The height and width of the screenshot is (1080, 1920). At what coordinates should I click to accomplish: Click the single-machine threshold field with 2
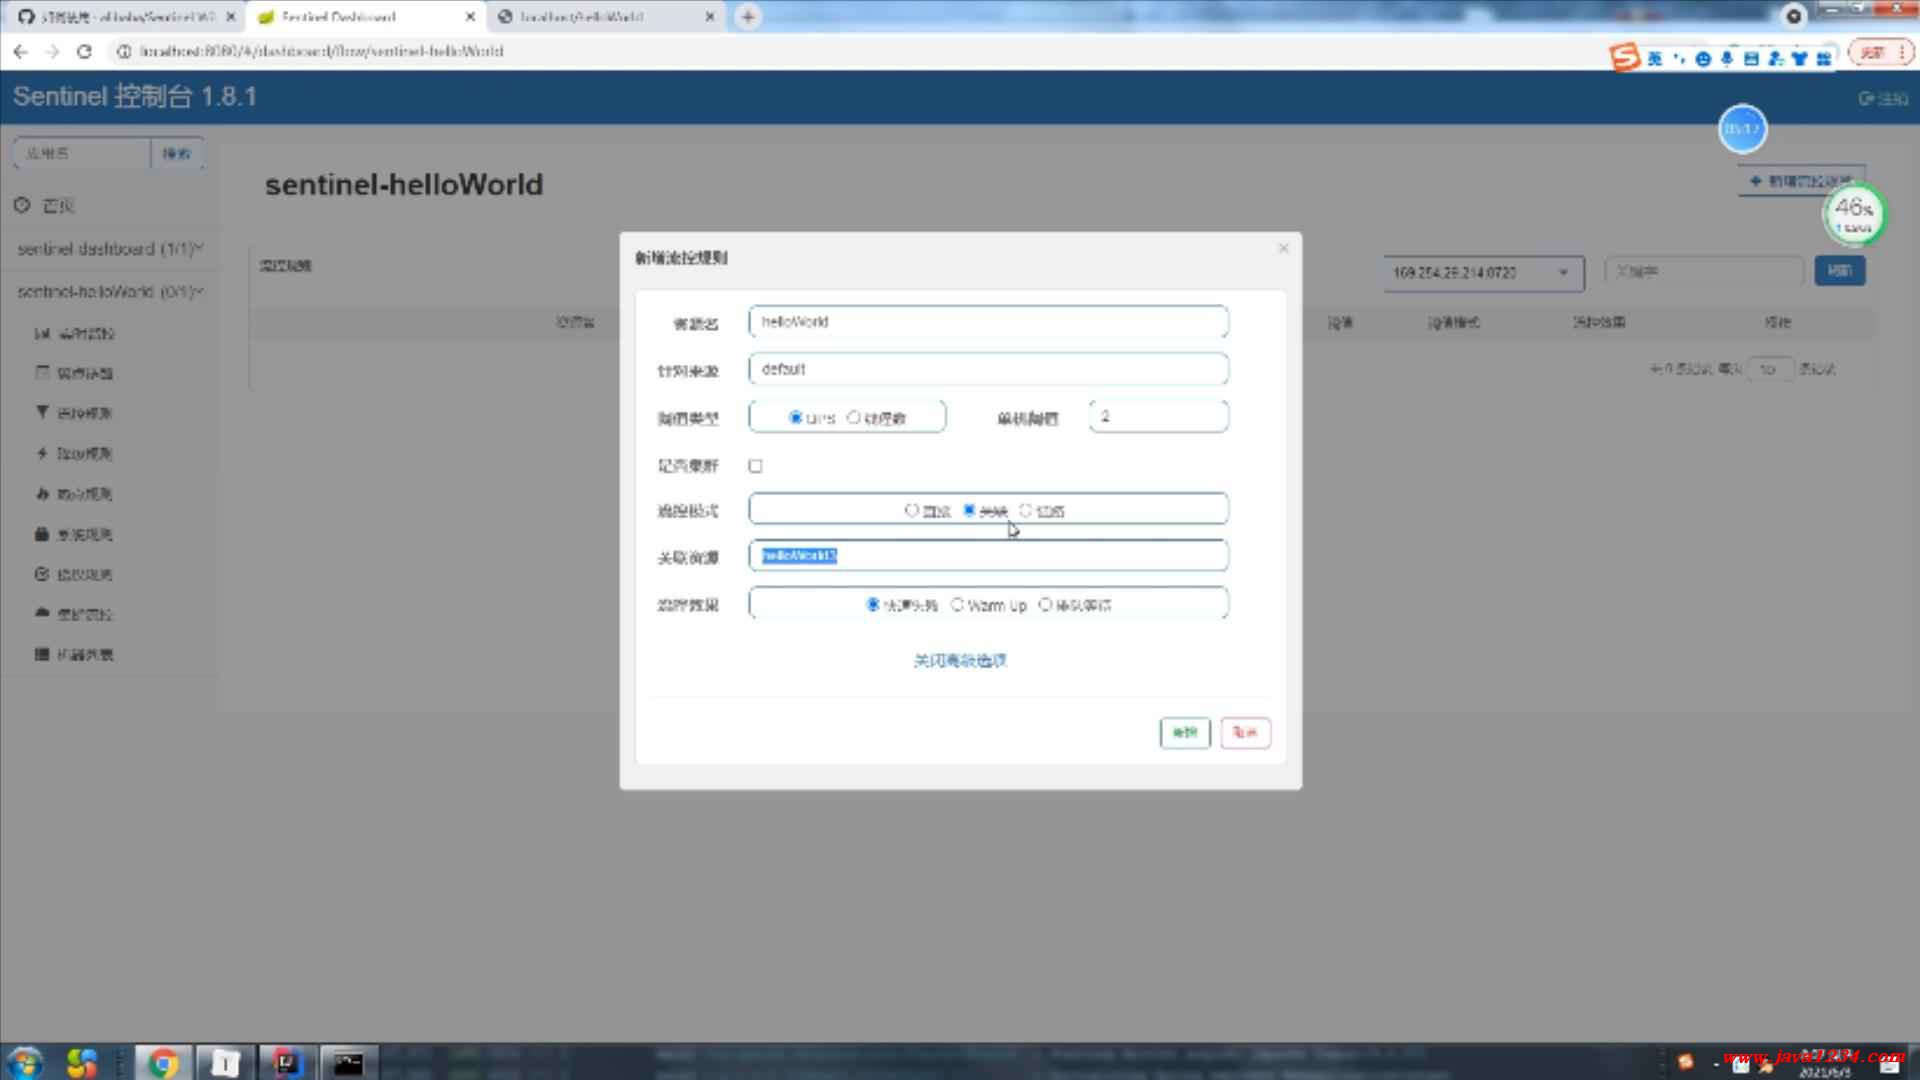pos(1159,416)
